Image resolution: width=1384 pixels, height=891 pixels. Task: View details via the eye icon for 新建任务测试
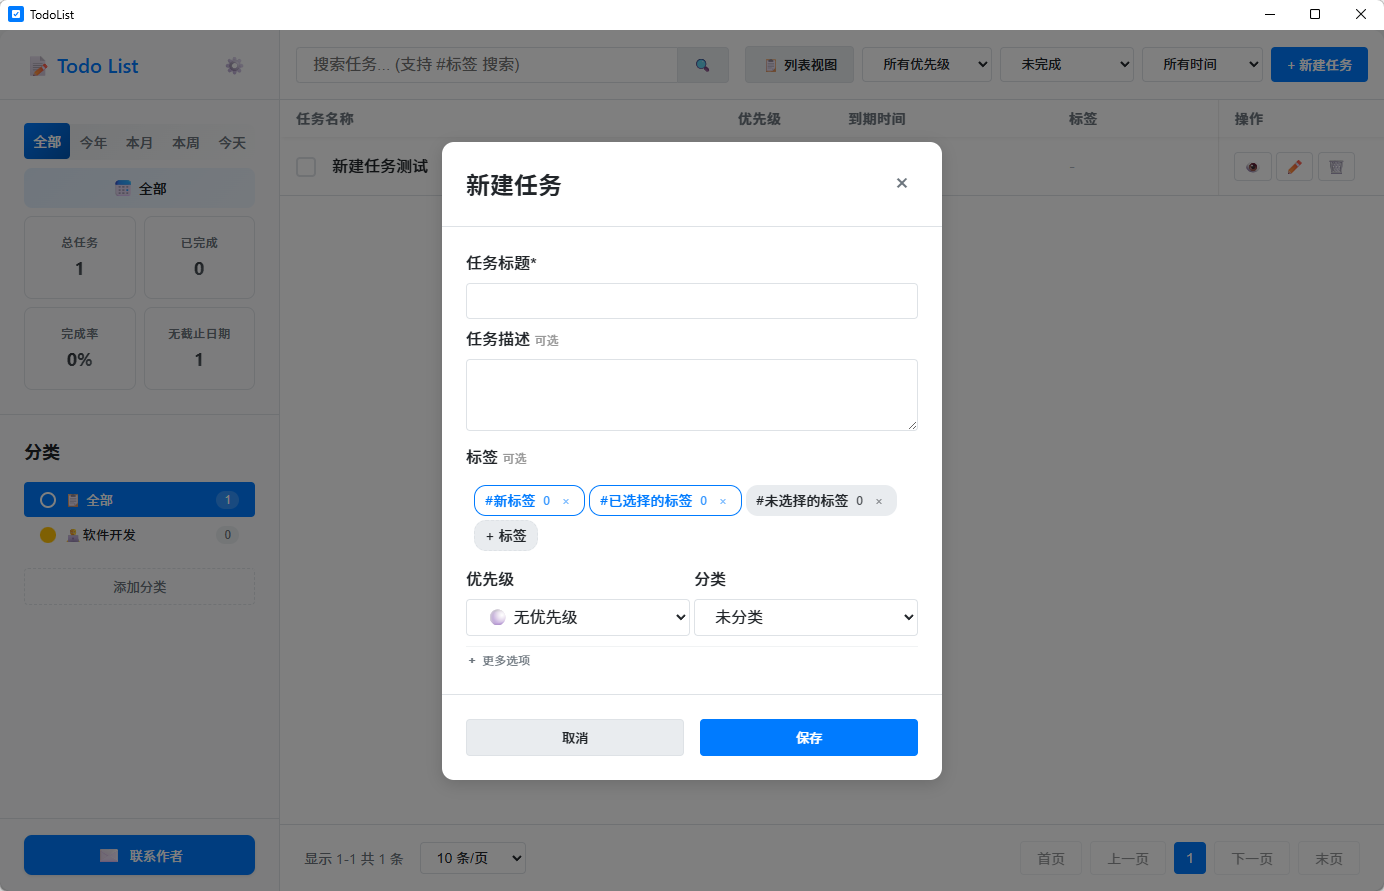[x=1253, y=167]
